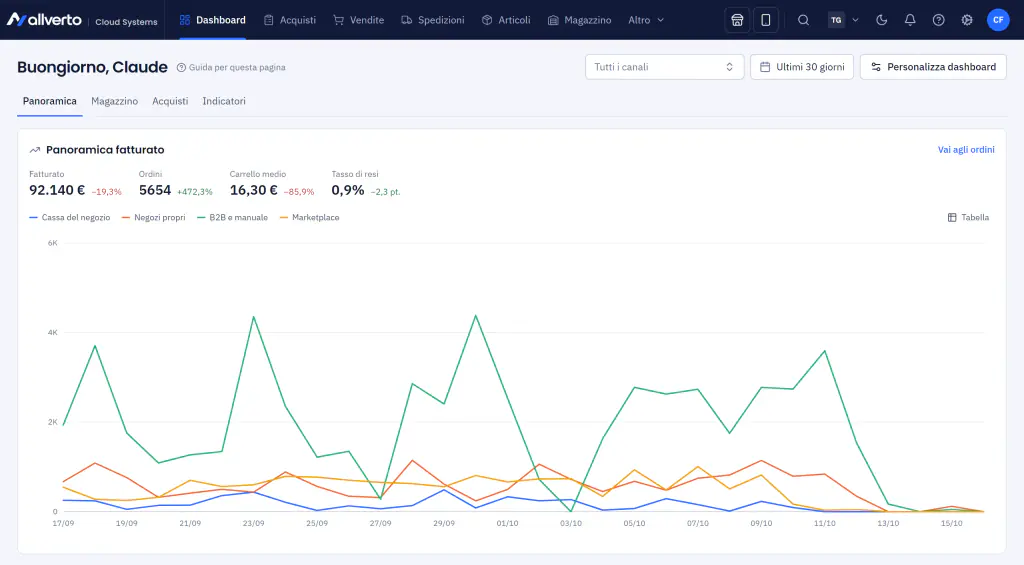This screenshot has width=1024, height=565.
Task: Toggle Cassa del negozio legend series
Action: click(70, 218)
